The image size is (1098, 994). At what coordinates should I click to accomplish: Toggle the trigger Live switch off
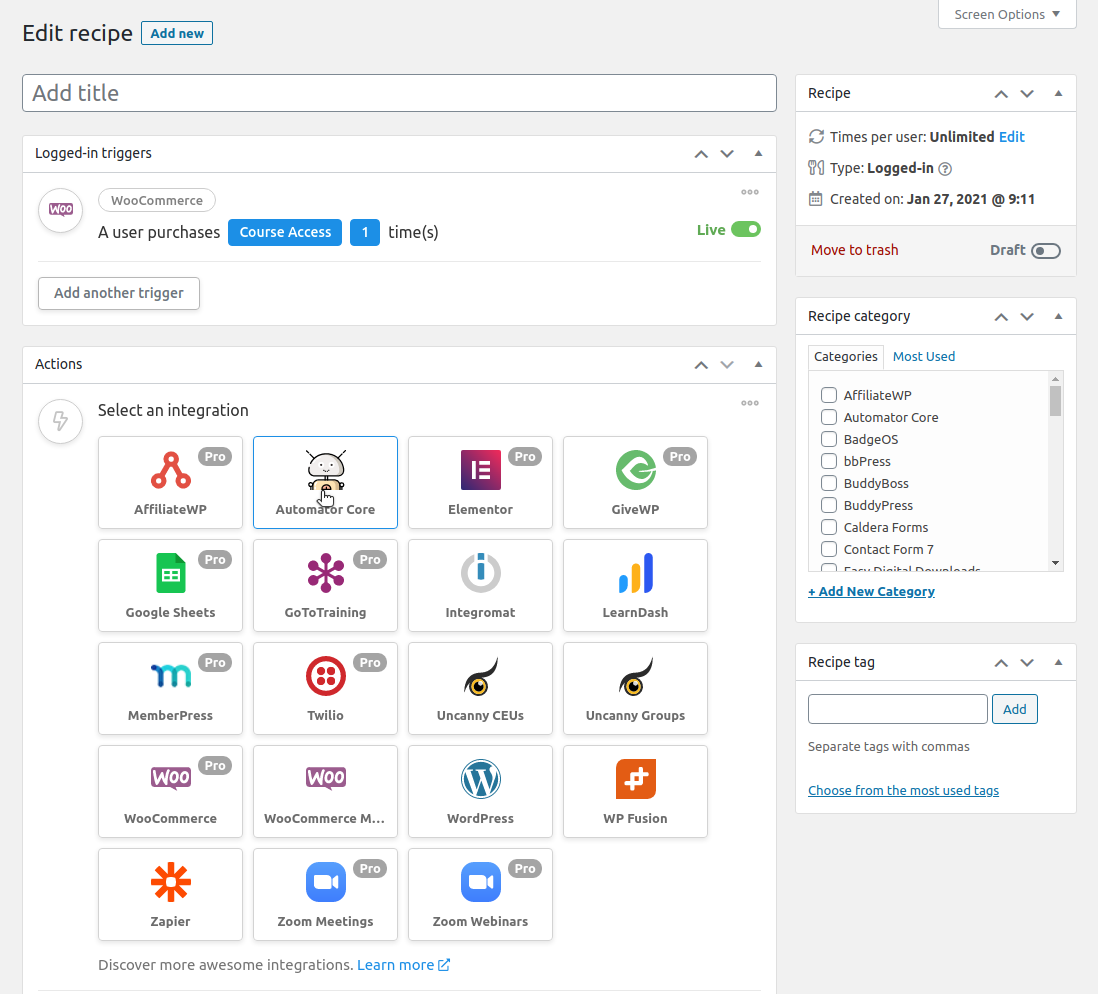746,230
